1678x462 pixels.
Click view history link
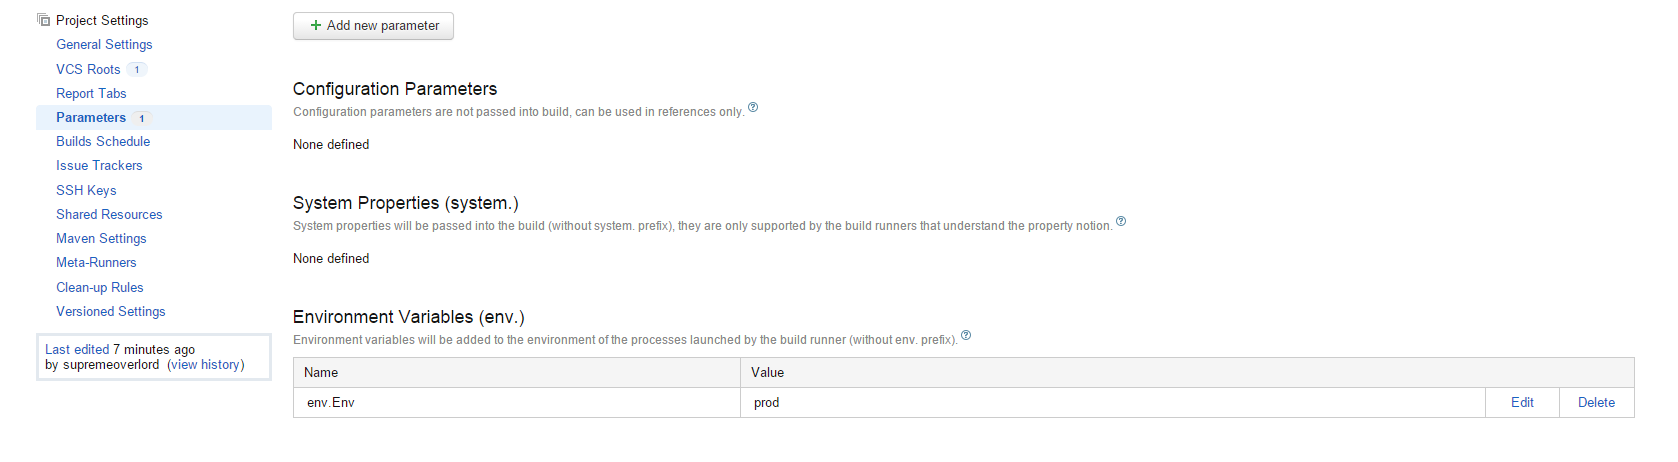[x=205, y=365]
